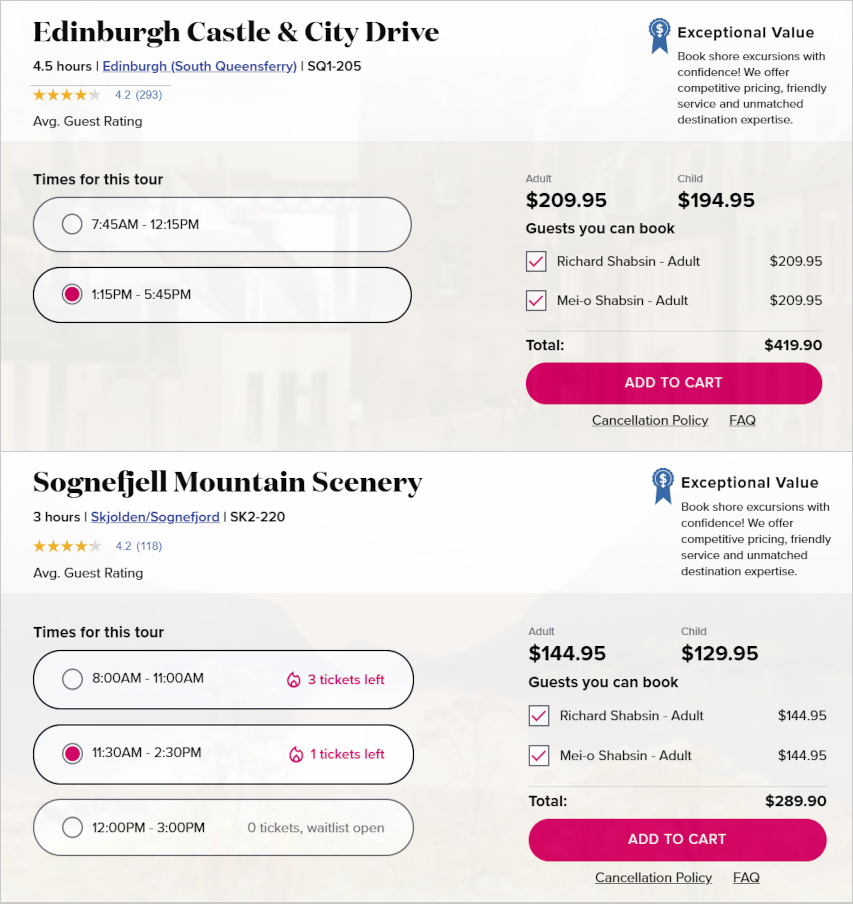The width and height of the screenshot is (853, 904).
Task: Uncheck Richard Shabsin for Sognefjell tour
Action: [539, 716]
